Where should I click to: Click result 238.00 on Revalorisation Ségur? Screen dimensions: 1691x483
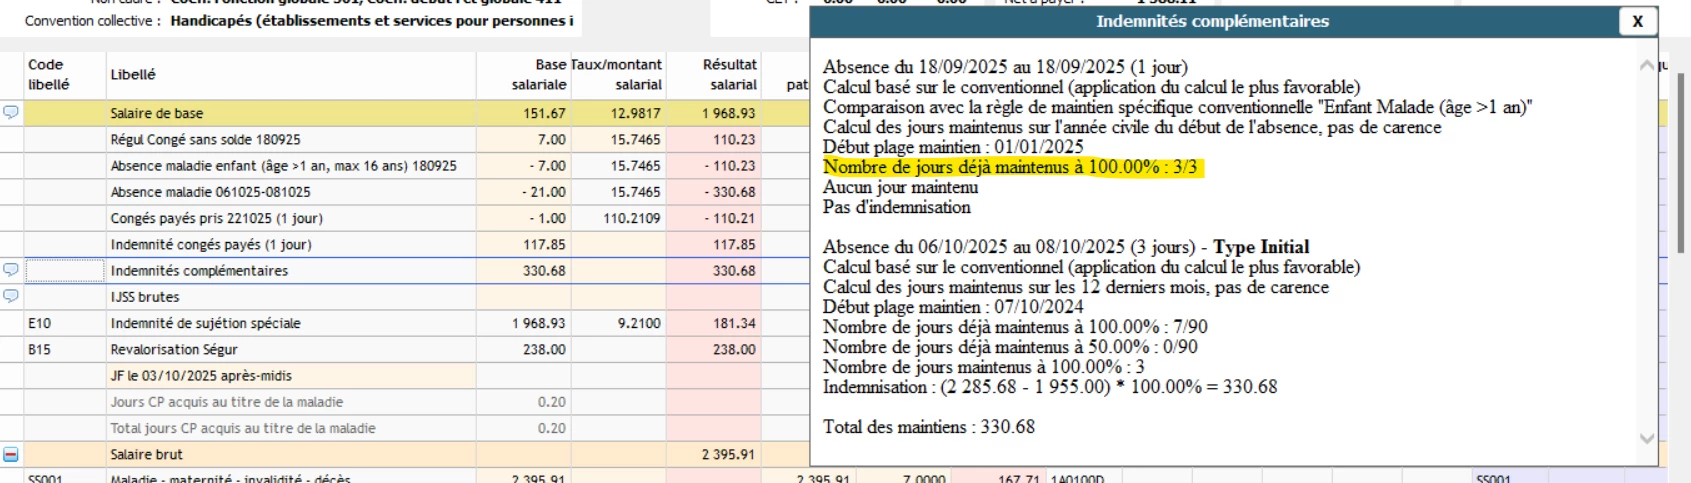tap(734, 349)
